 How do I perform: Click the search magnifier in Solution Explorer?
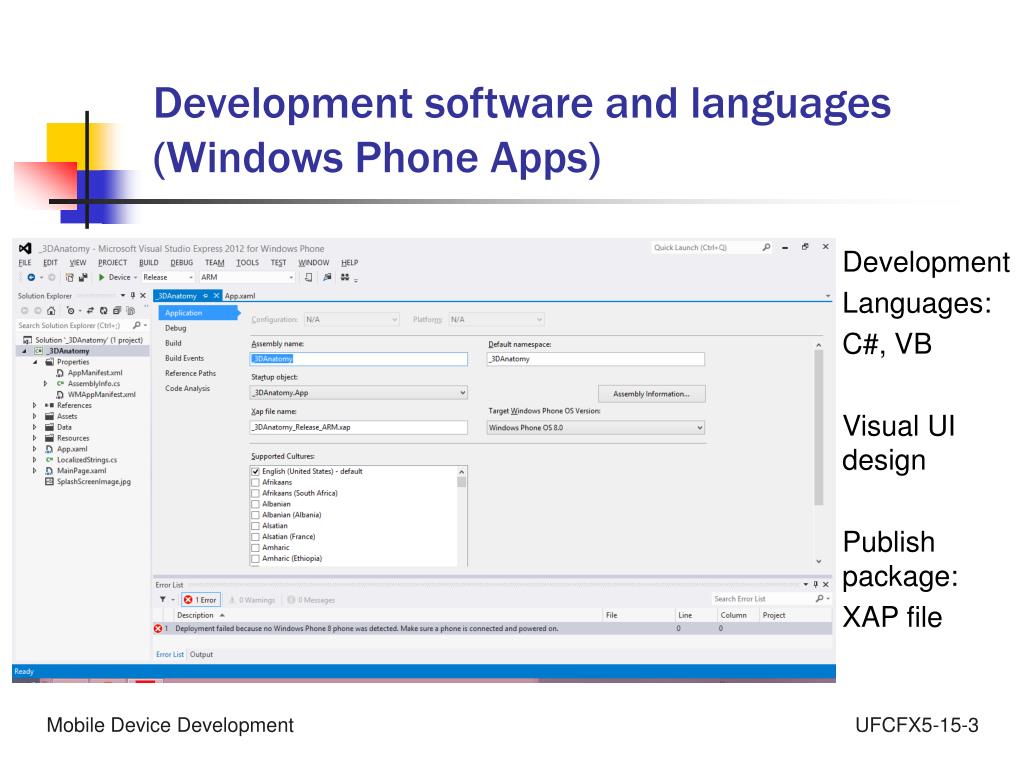click(x=136, y=325)
